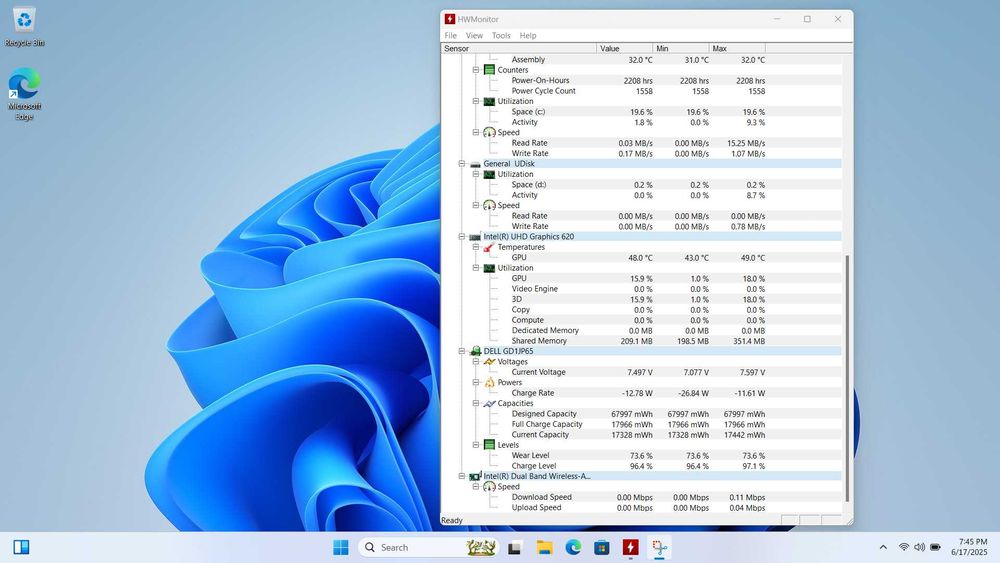Image resolution: width=1000 pixels, height=563 pixels.
Task: Open Microsoft Edge from the taskbar
Action: (573, 547)
